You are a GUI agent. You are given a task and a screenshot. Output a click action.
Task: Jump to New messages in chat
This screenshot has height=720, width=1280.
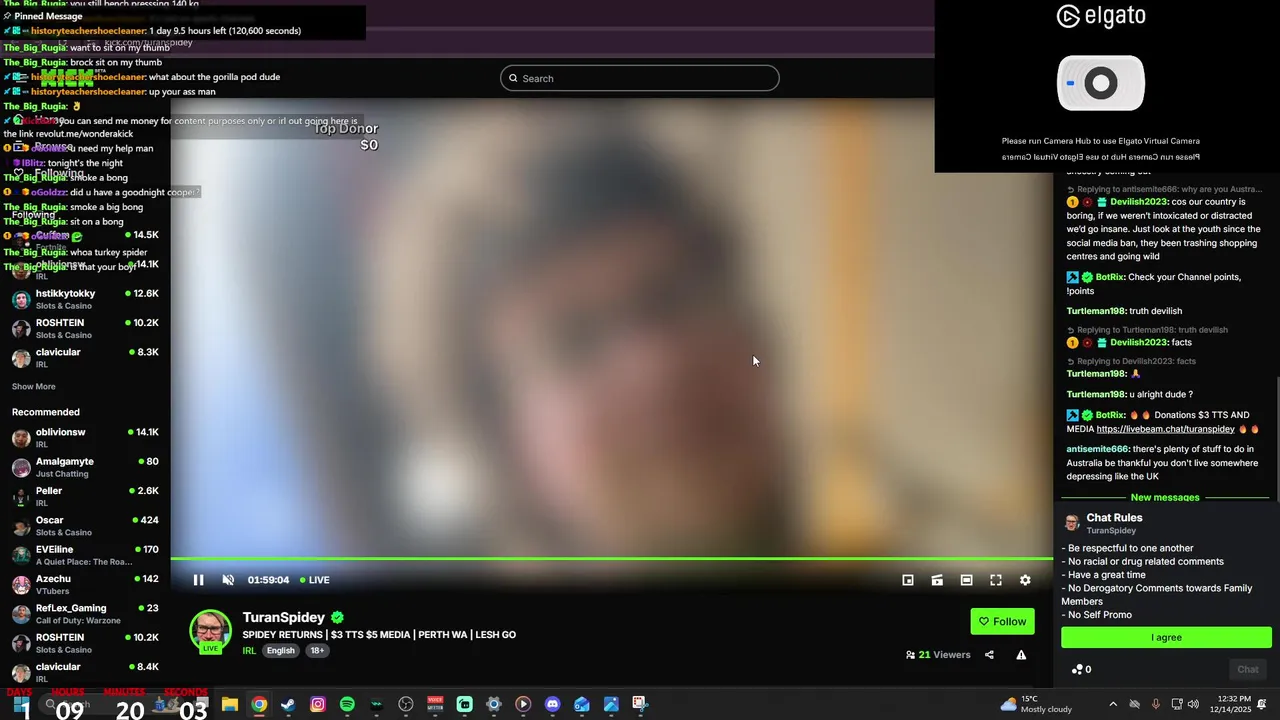(x=1165, y=497)
